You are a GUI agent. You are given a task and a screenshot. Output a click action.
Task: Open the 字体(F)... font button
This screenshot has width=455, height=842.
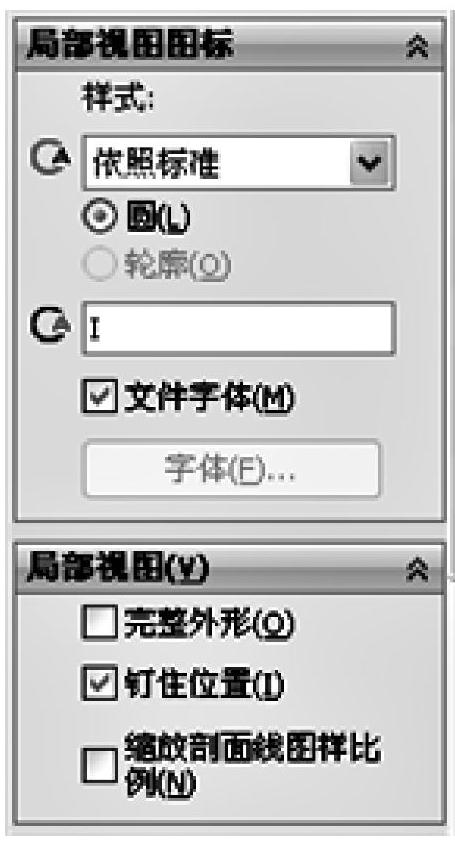click(x=231, y=469)
